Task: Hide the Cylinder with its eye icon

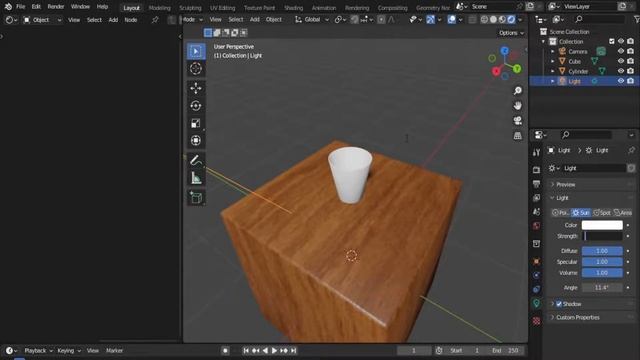Action: 621,71
